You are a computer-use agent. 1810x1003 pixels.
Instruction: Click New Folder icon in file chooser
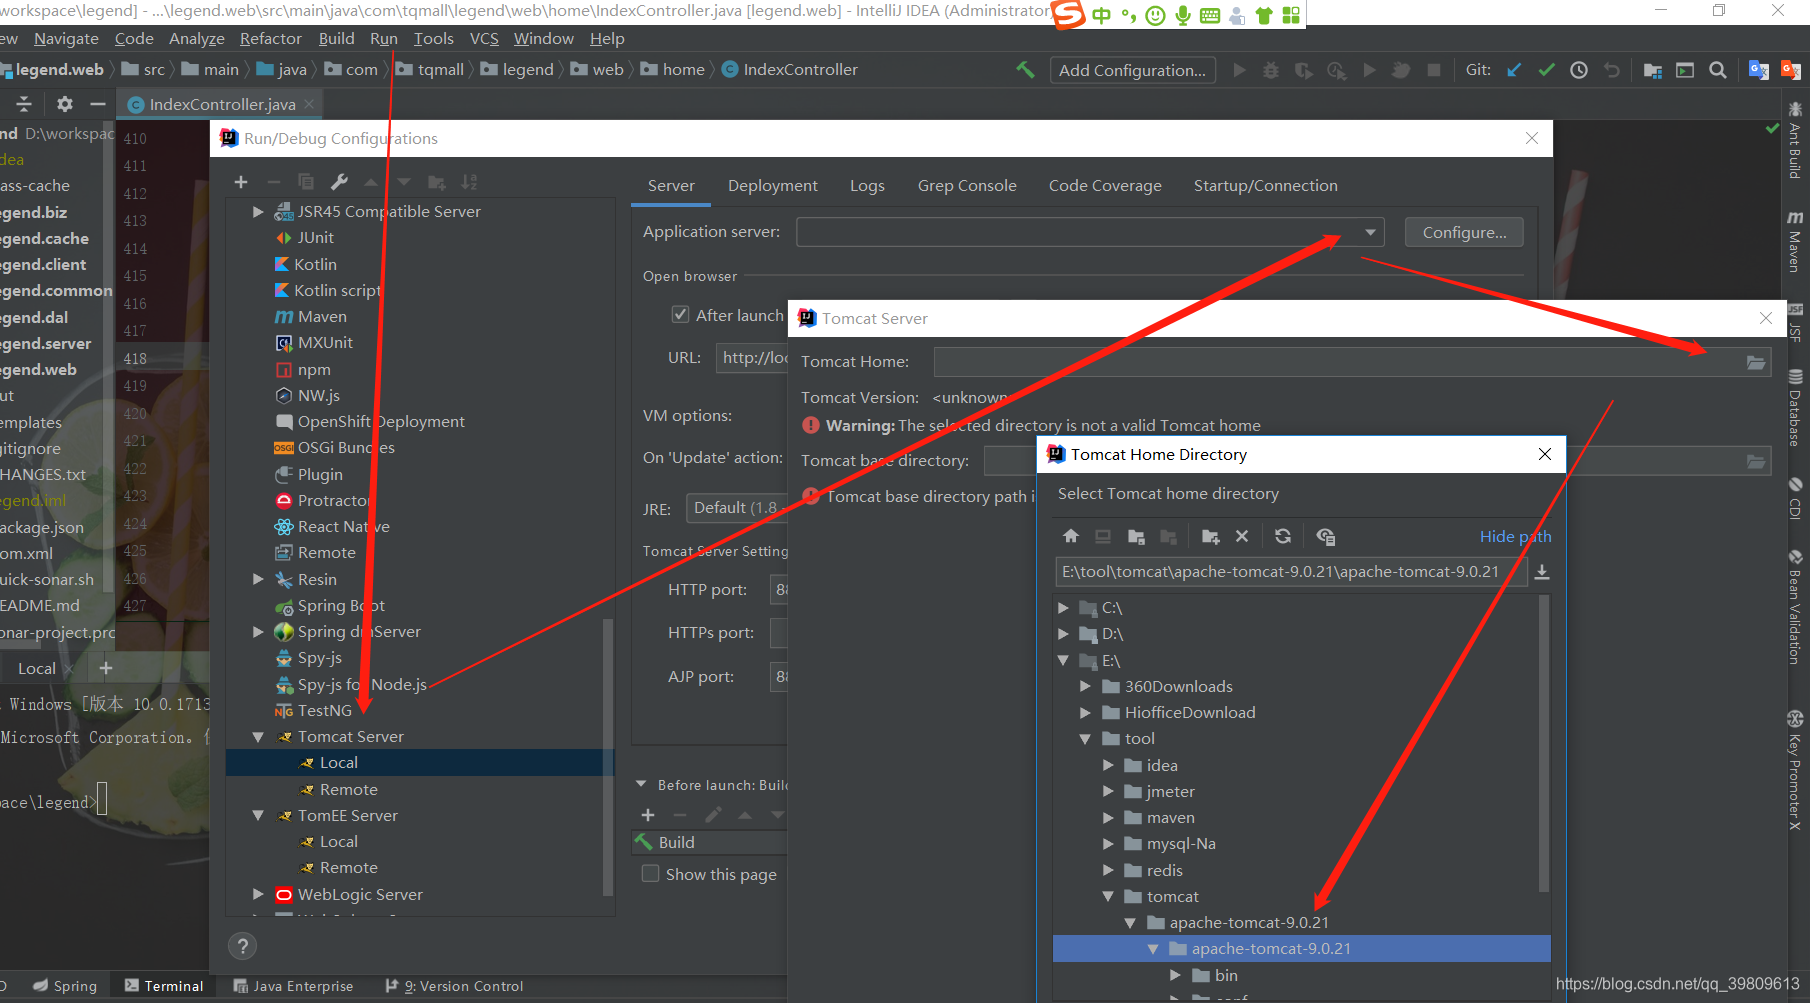coord(1210,537)
